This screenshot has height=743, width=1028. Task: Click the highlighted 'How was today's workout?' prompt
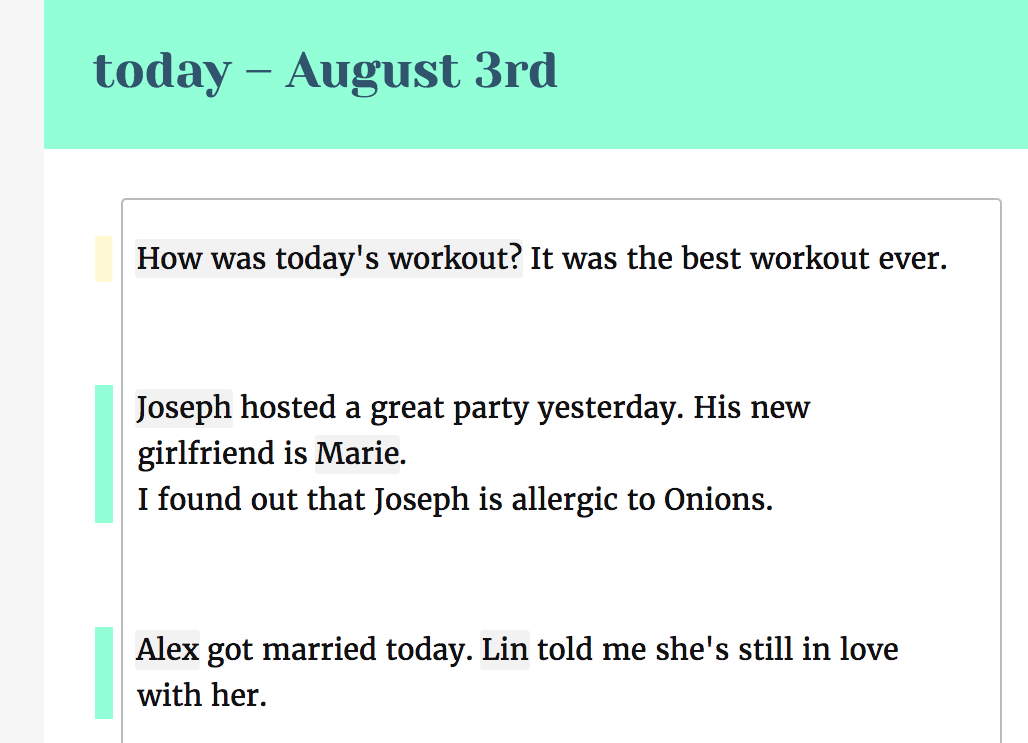(329, 258)
